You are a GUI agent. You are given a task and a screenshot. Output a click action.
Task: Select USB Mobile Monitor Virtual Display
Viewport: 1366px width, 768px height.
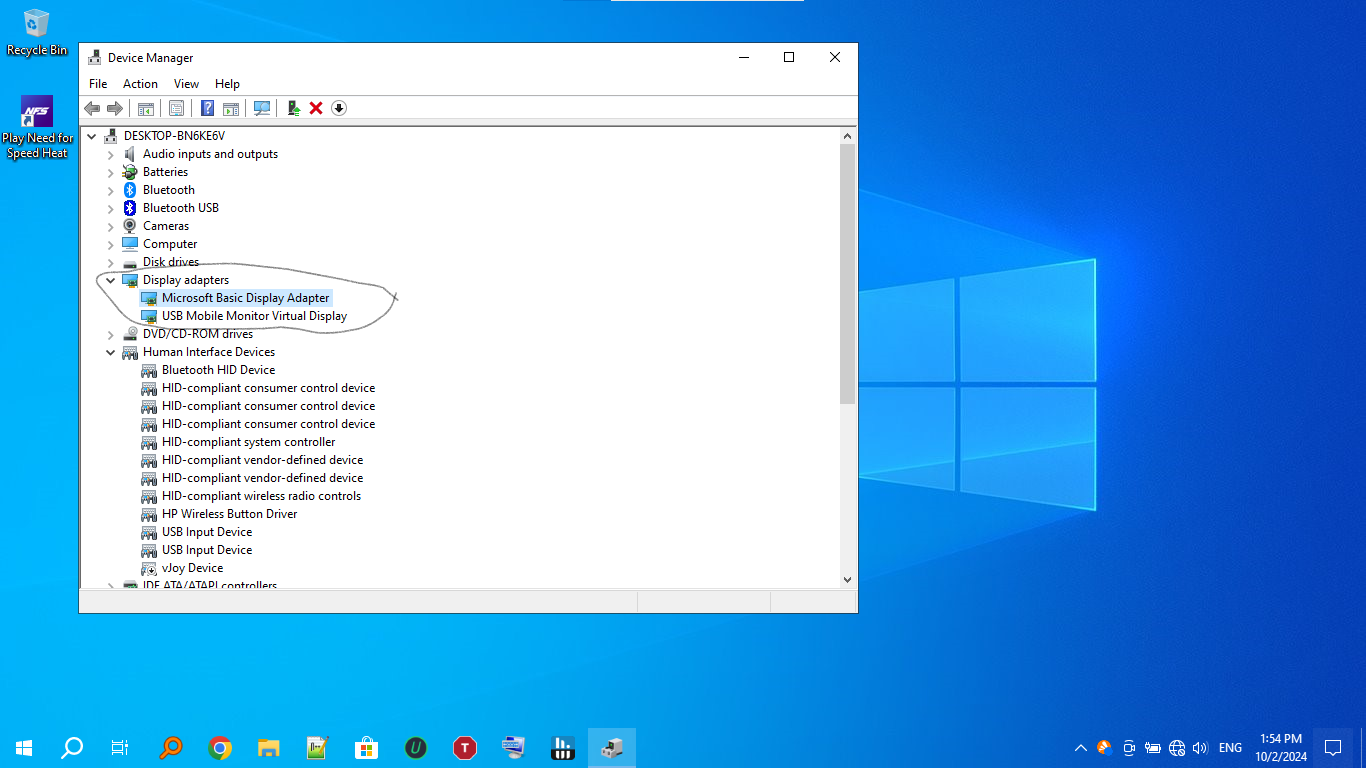[x=254, y=315]
